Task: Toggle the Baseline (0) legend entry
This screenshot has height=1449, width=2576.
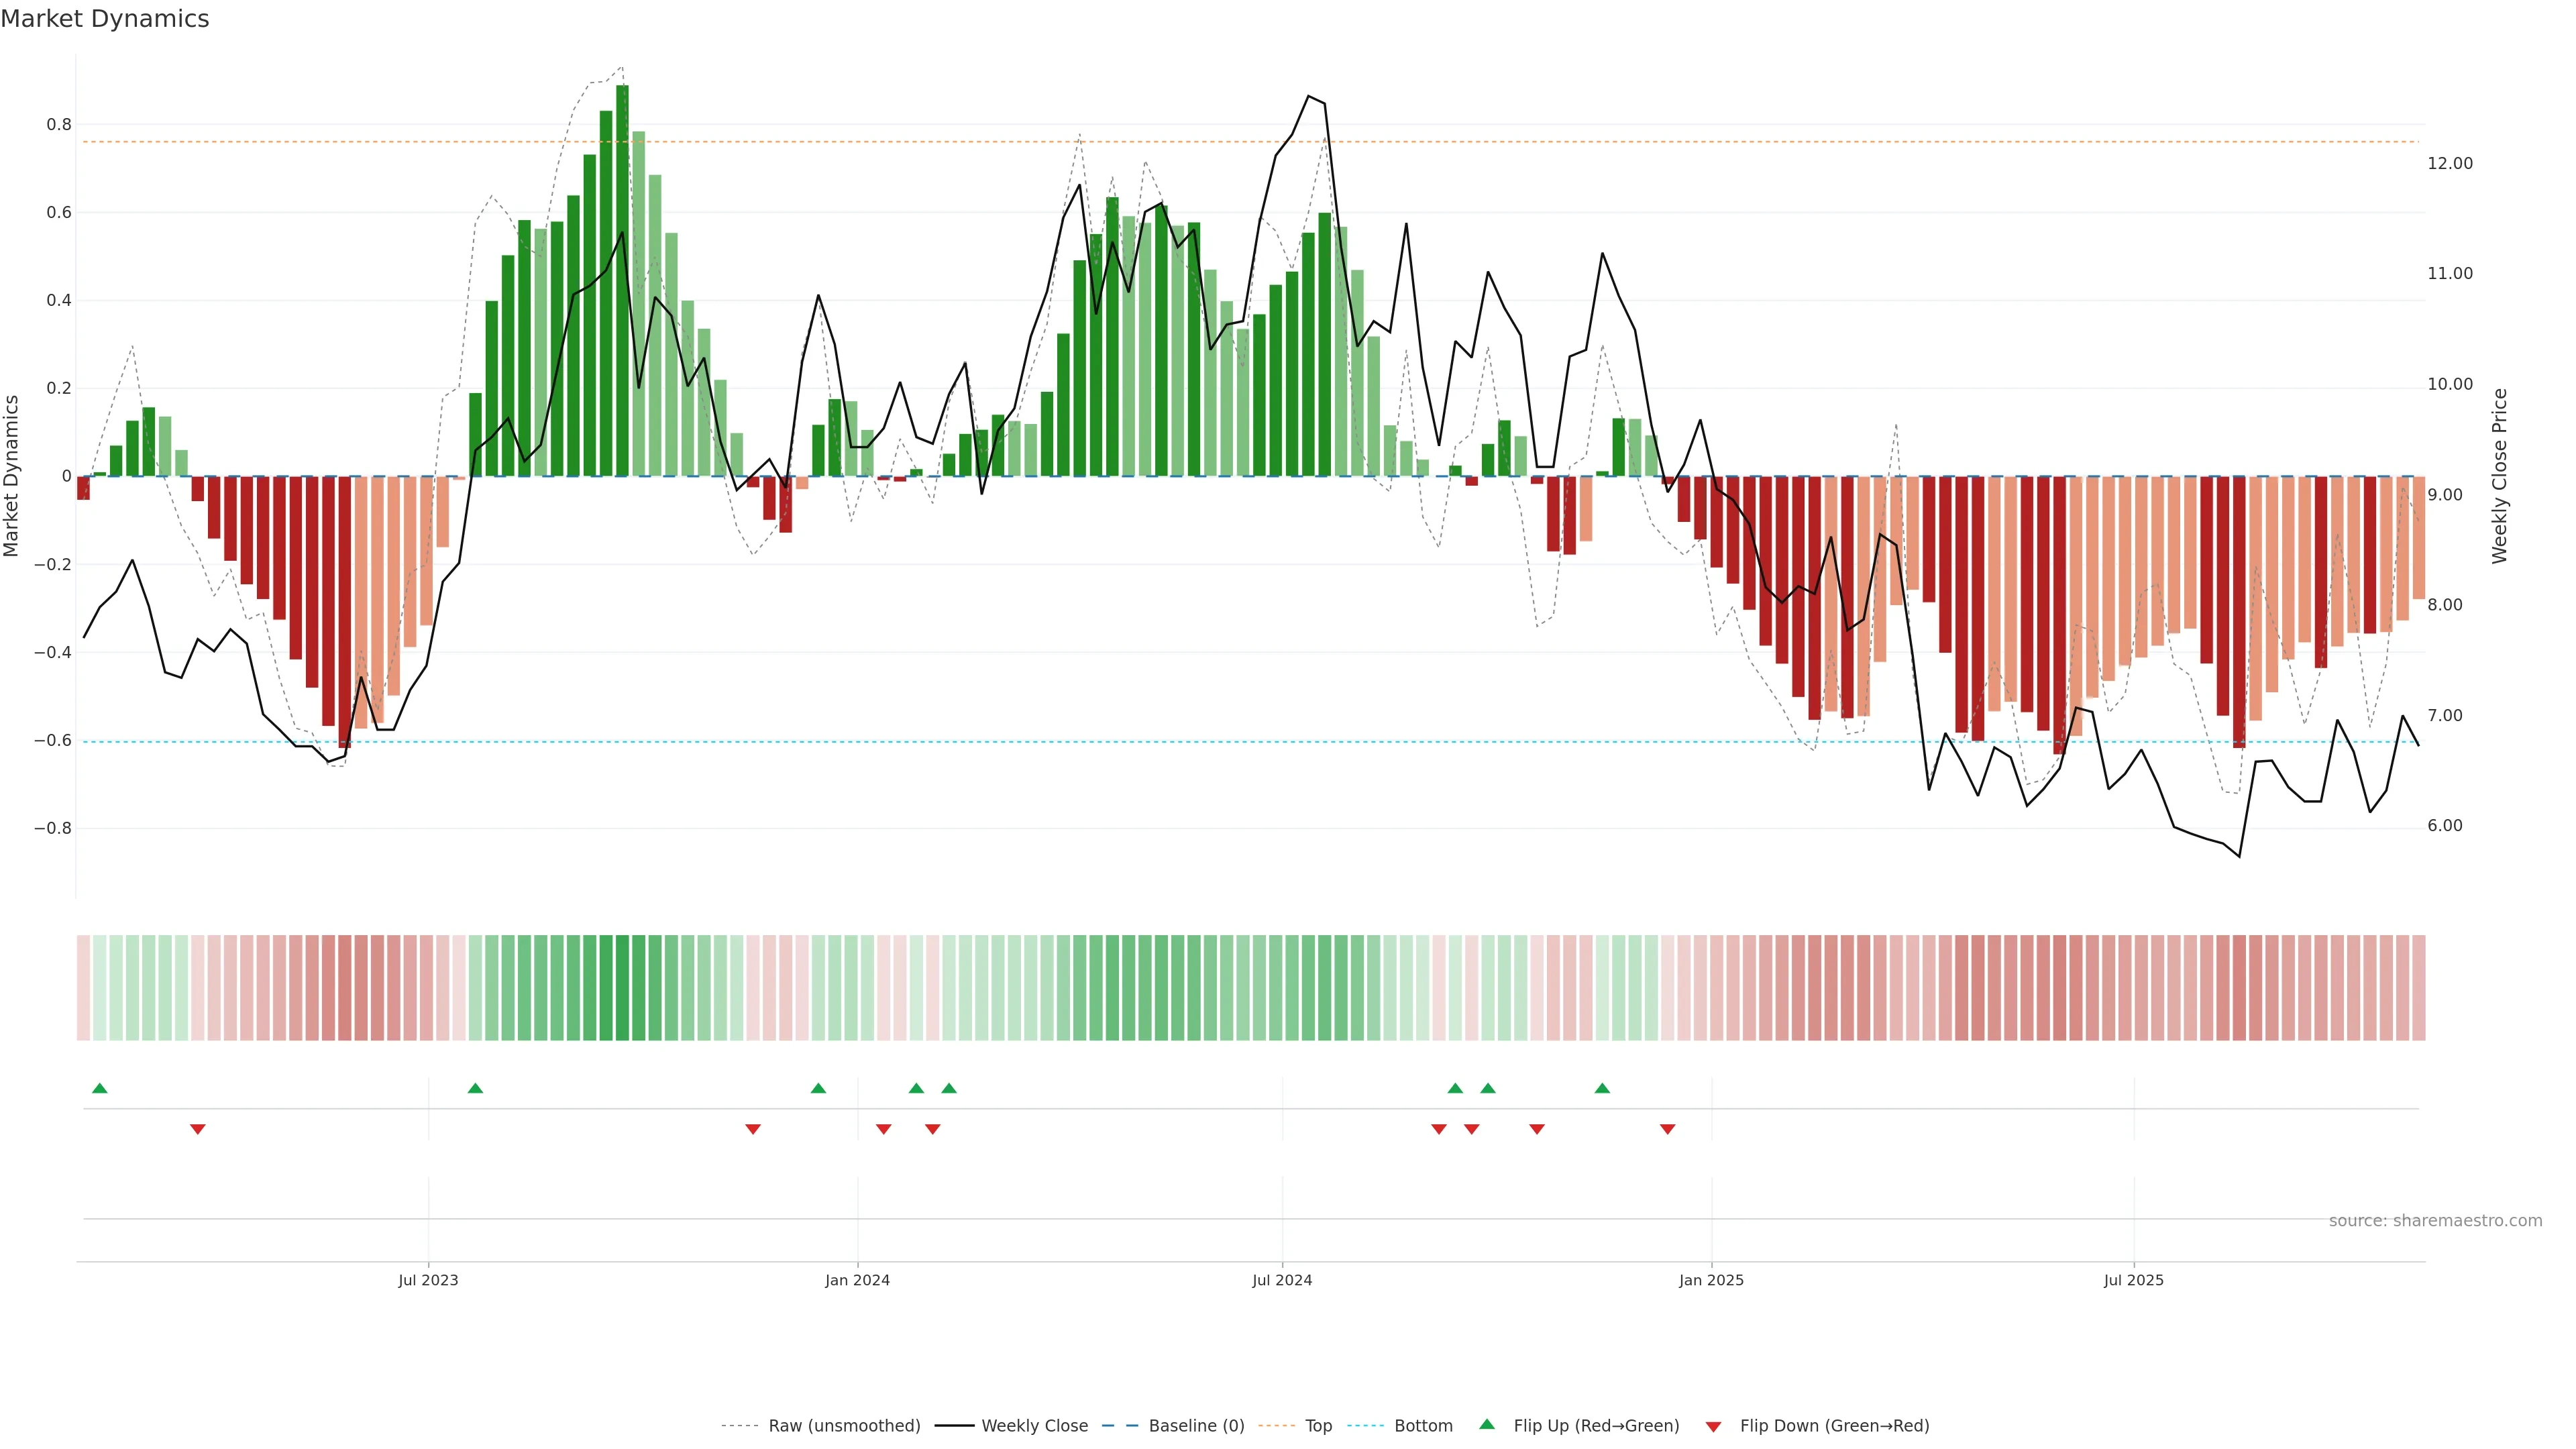Action: [x=1196, y=1426]
